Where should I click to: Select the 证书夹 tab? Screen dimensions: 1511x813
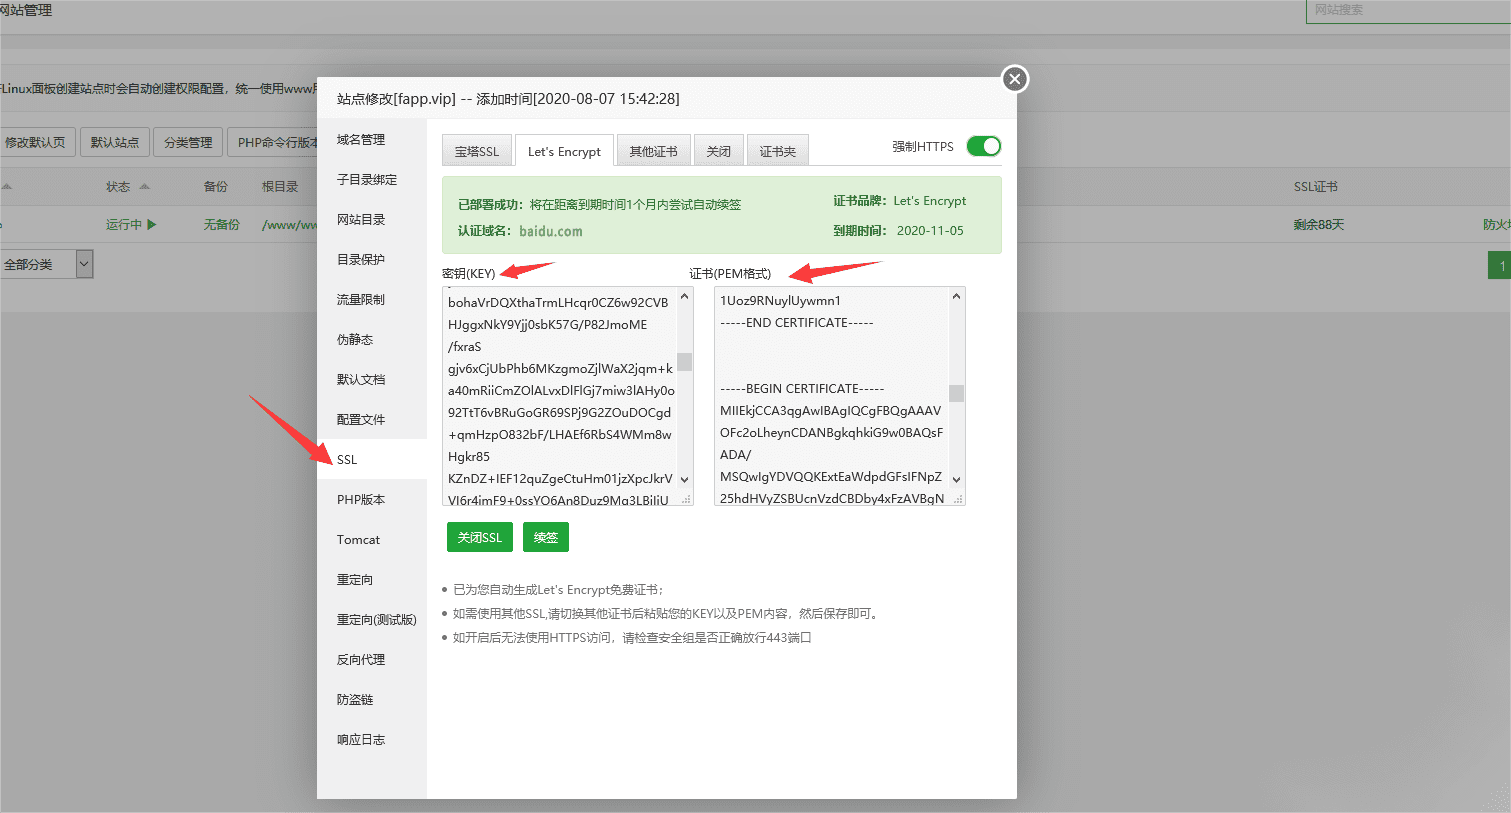point(777,151)
